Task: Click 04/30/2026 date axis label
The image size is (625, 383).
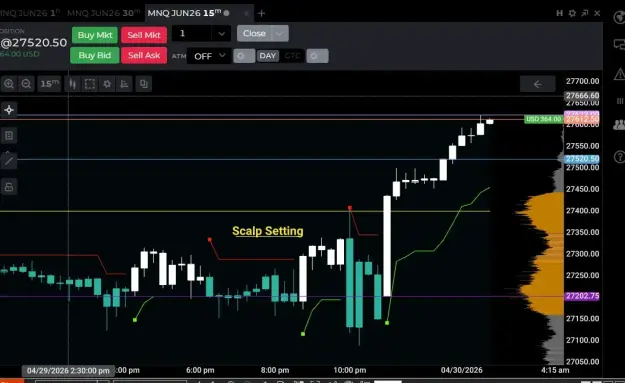Action: 462,370
